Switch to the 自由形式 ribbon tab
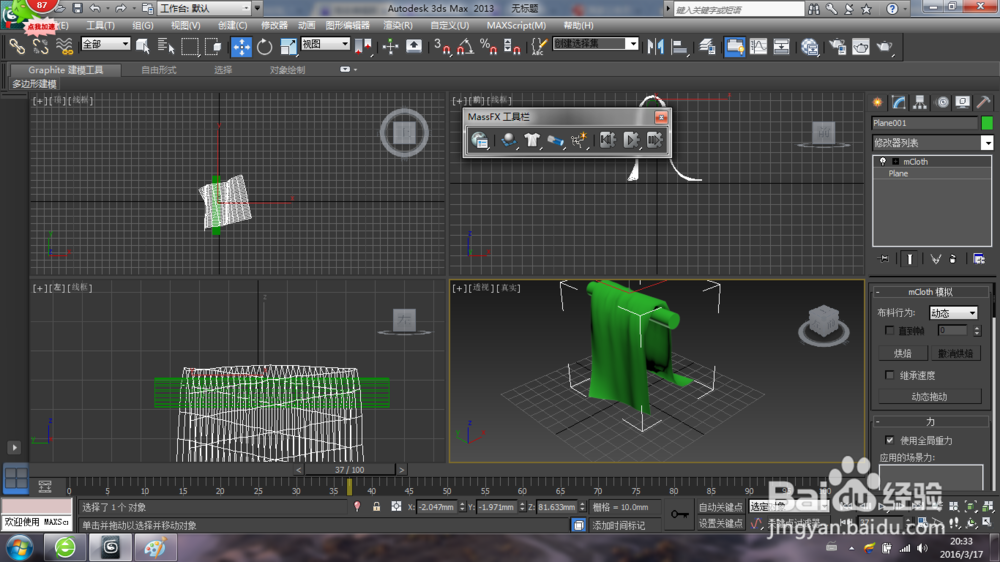The image size is (1000, 562). click(x=158, y=70)
